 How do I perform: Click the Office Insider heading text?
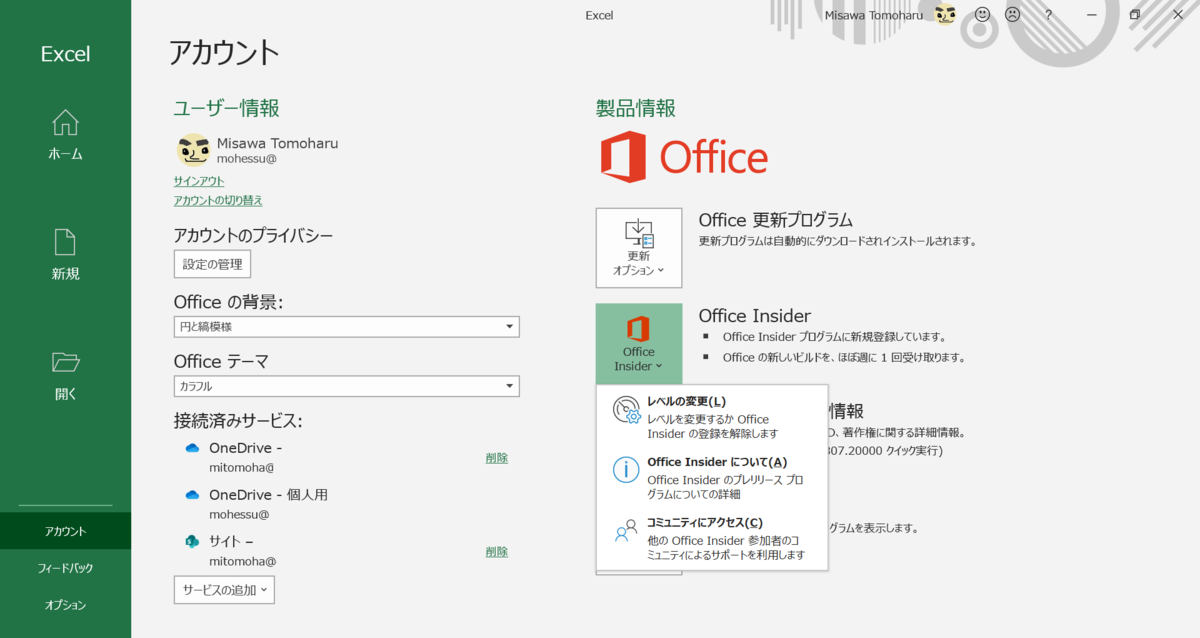754,316
